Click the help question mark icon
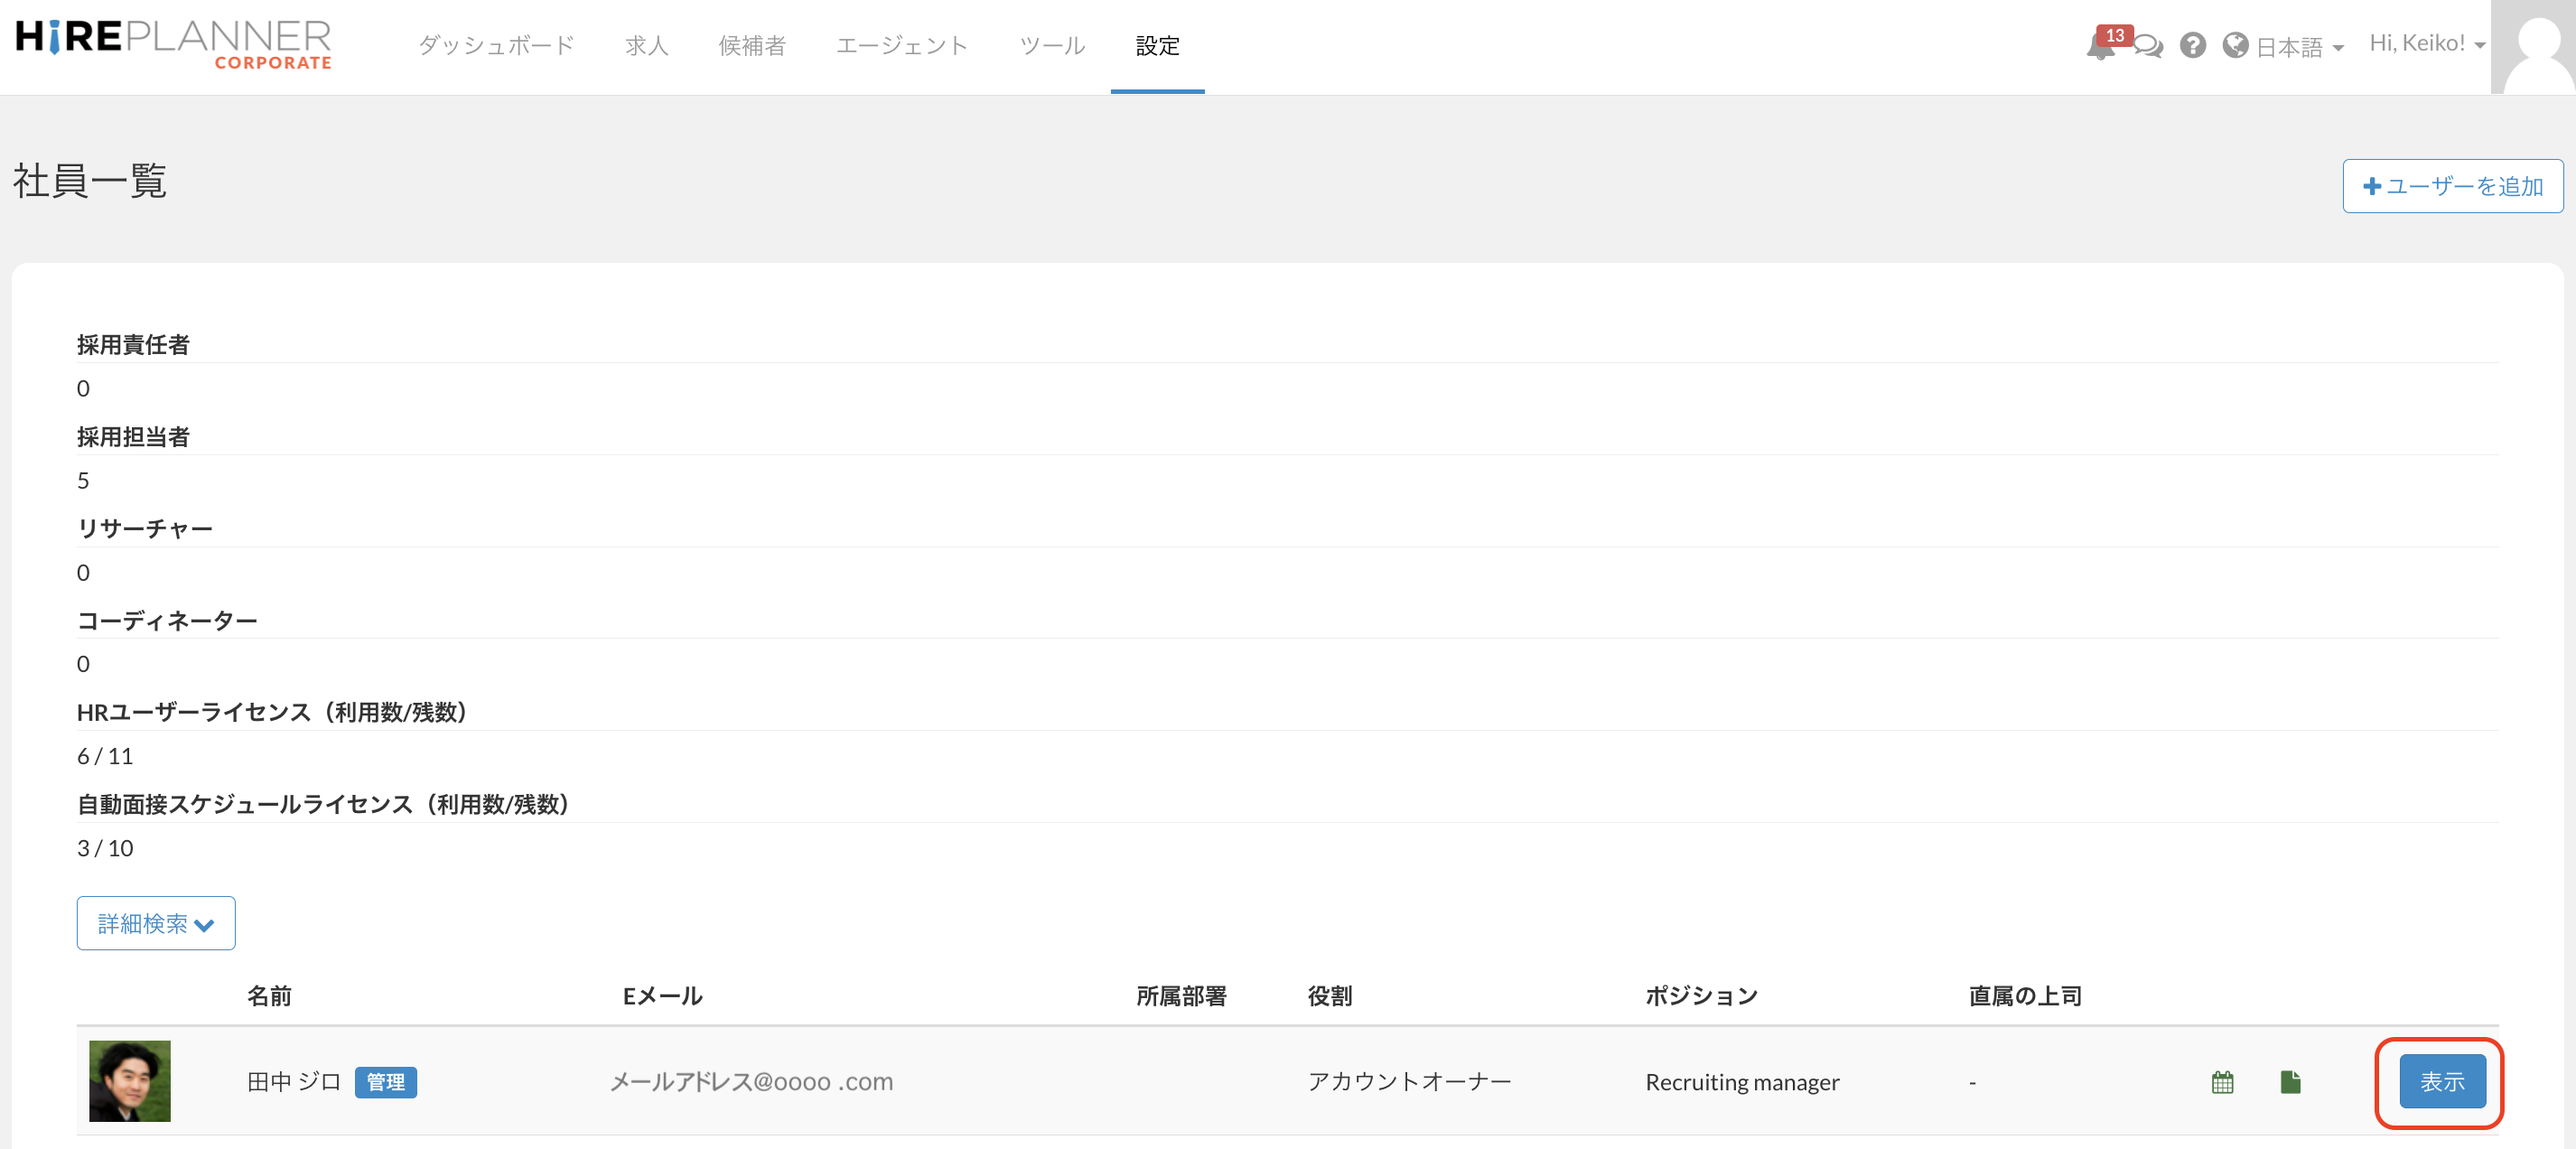 [x=2193, y=47]
